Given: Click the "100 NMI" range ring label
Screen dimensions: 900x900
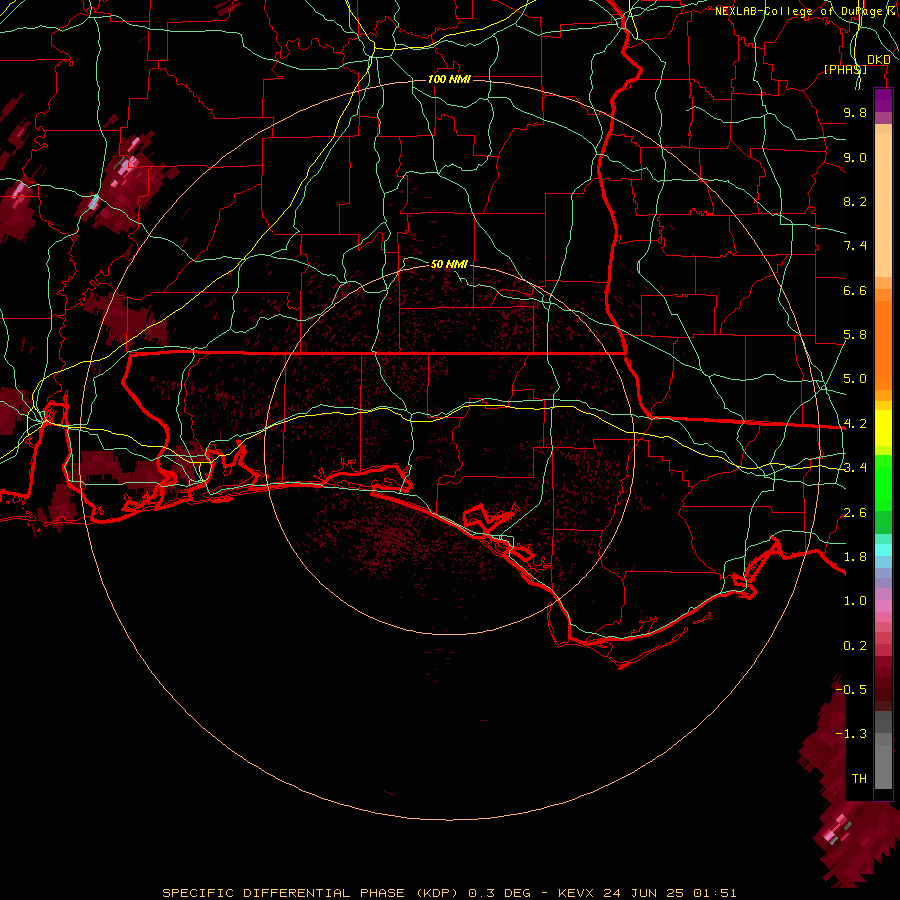Looking at the screenshot, I should [x=449, y=79].
